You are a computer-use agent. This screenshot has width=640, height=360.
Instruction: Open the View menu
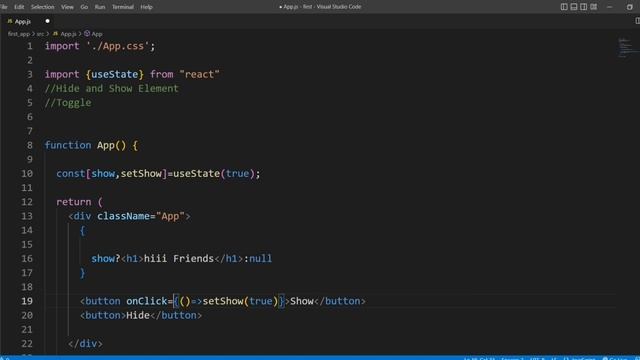(x=67, y=7)
